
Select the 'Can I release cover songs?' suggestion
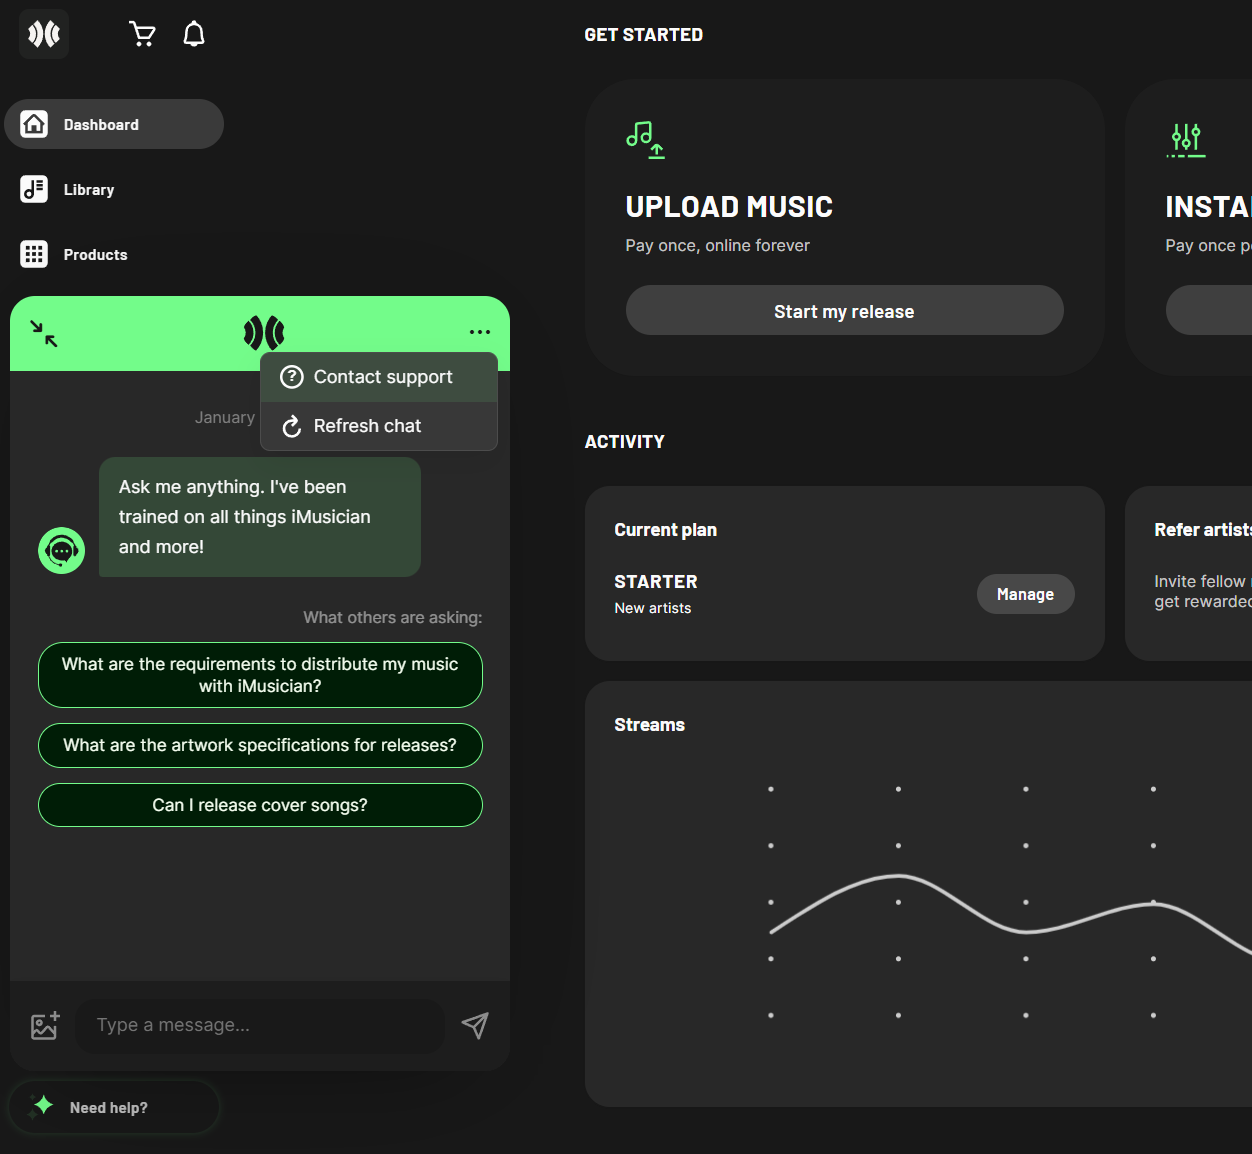pyautogui.click(x=260, y=805)
